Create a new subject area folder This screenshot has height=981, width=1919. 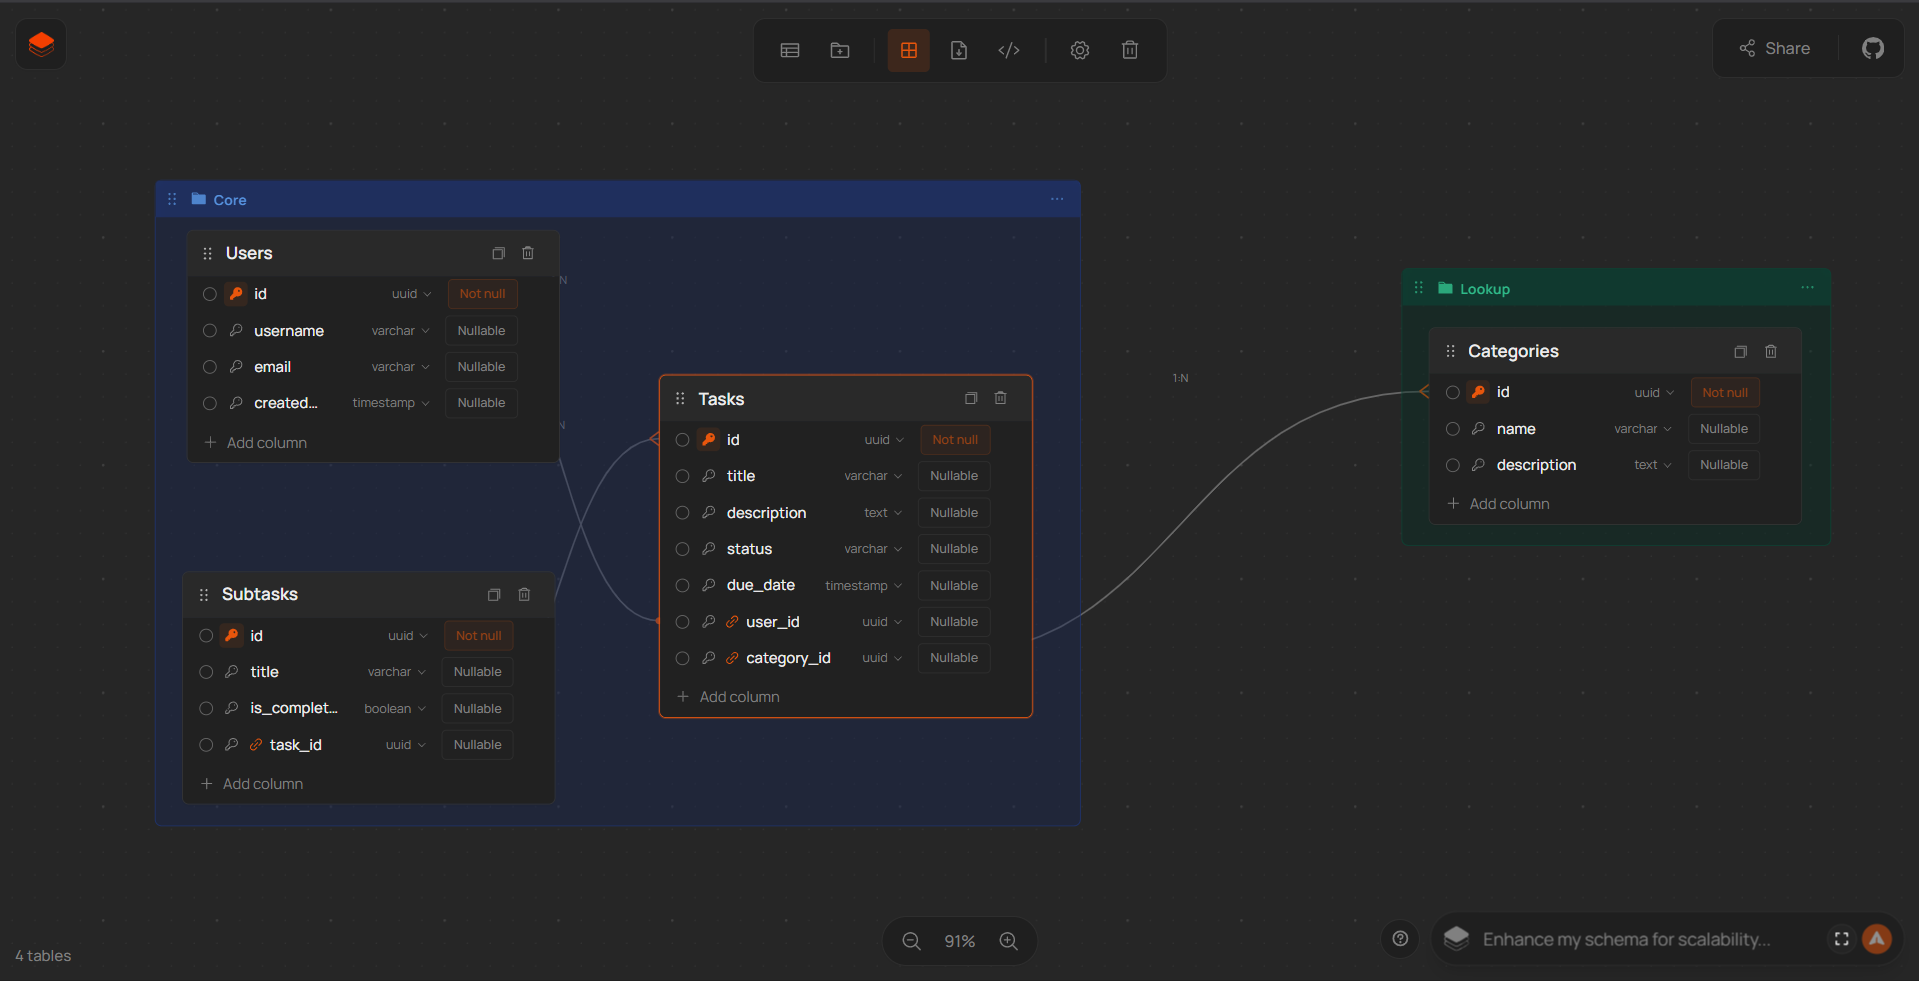pos(839,50)
